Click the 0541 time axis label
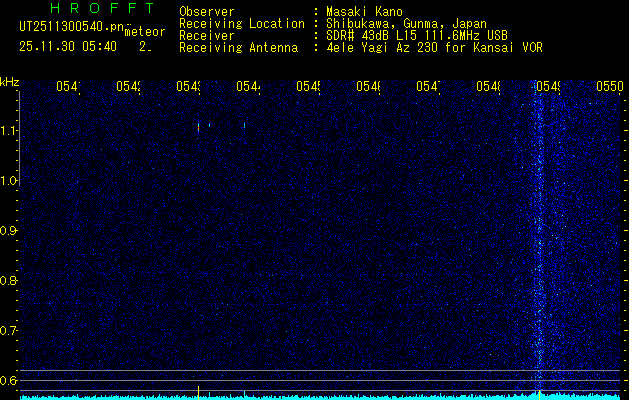This screenshot has width=629, height=400. [68, 86]
